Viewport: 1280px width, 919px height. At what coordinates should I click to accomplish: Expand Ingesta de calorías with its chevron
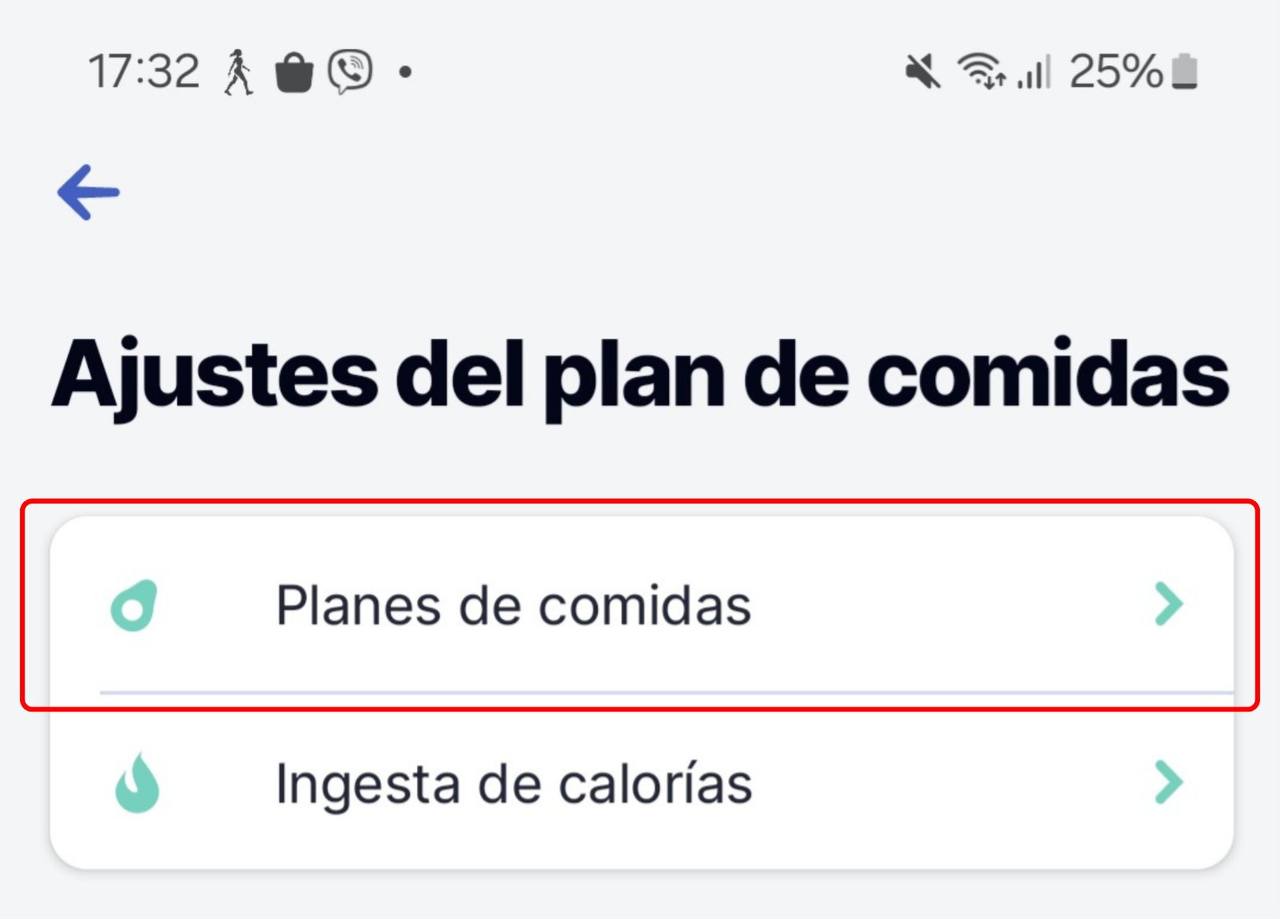pos(1168,783)
